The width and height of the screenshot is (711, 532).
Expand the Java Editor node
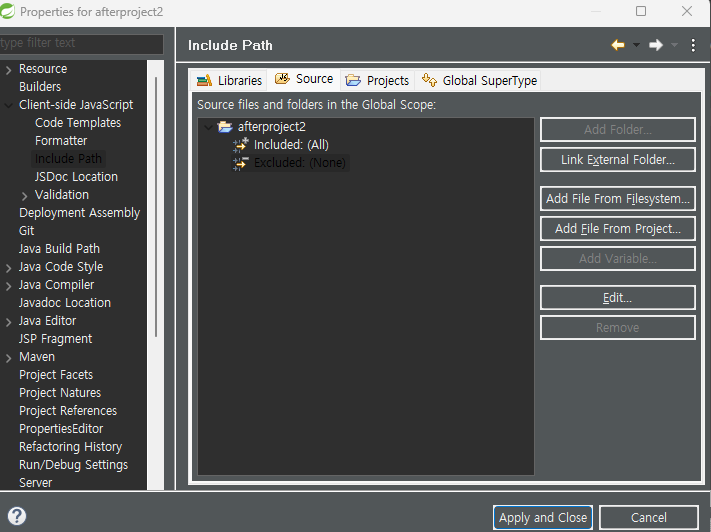pos(8,322)
